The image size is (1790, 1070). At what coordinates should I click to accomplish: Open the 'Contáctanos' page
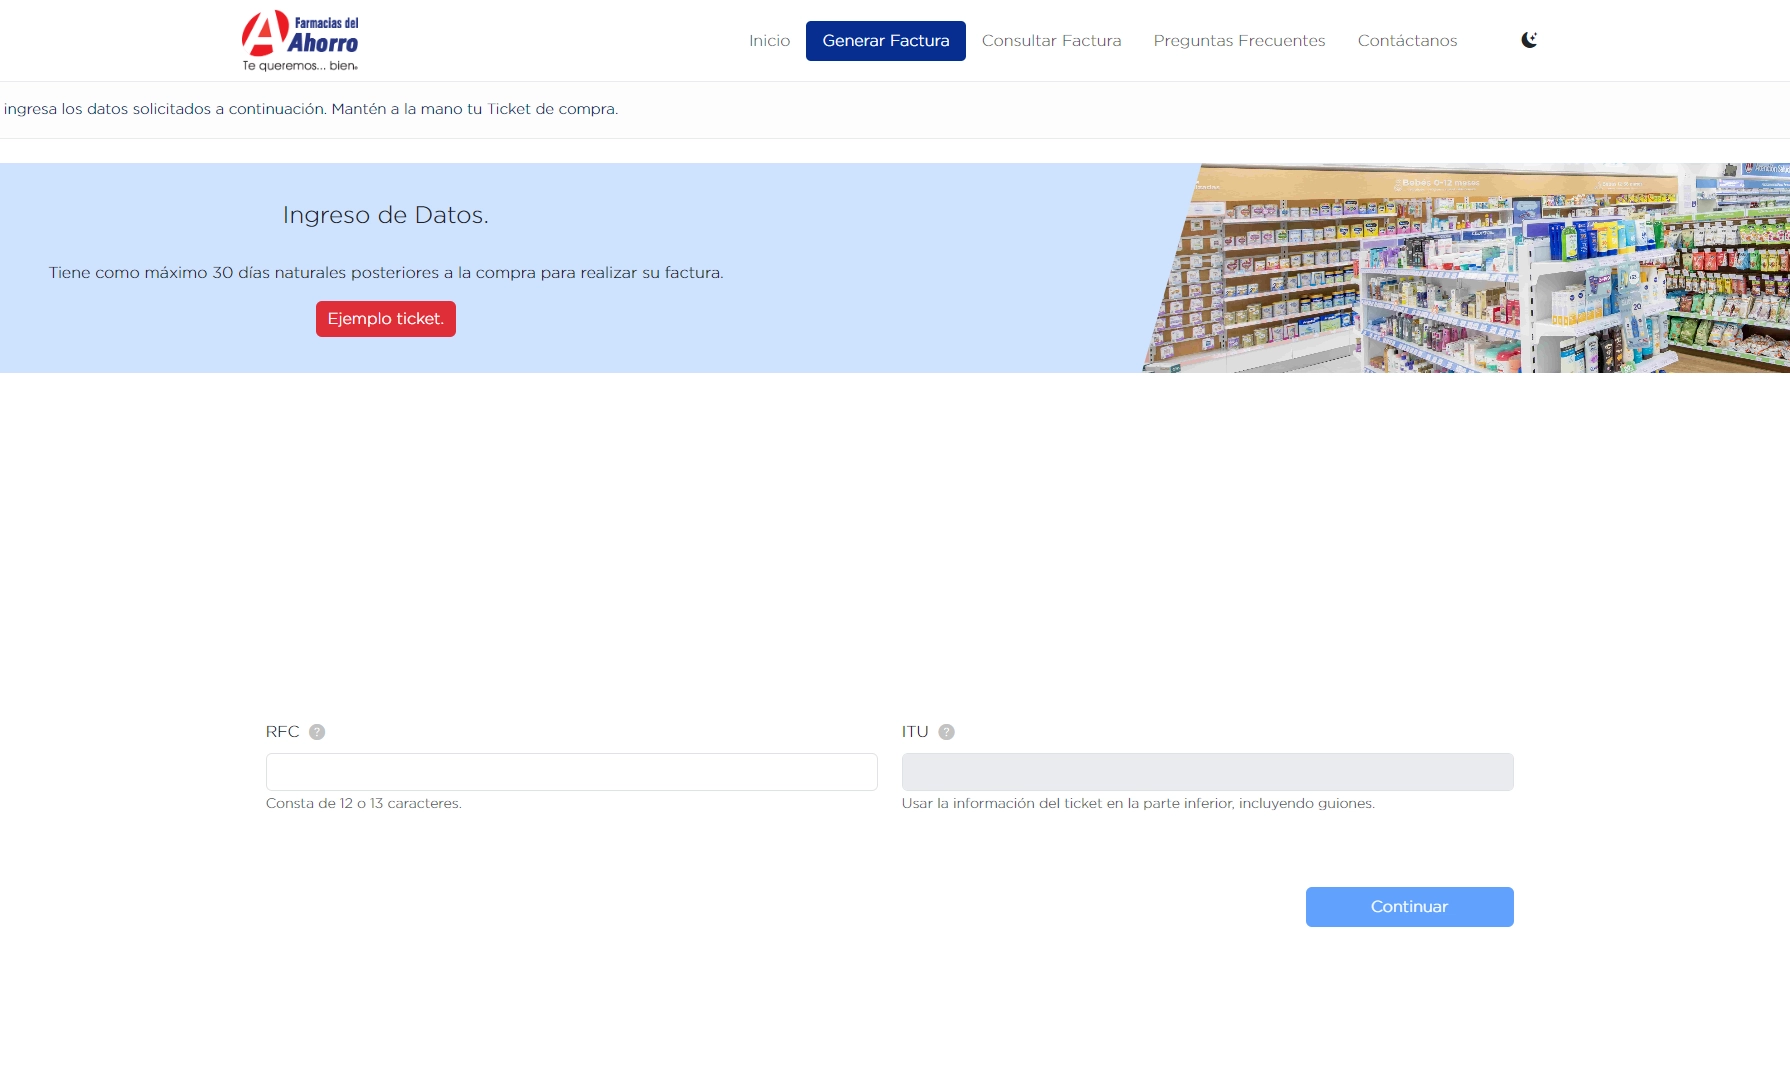tap(1407, 40)
